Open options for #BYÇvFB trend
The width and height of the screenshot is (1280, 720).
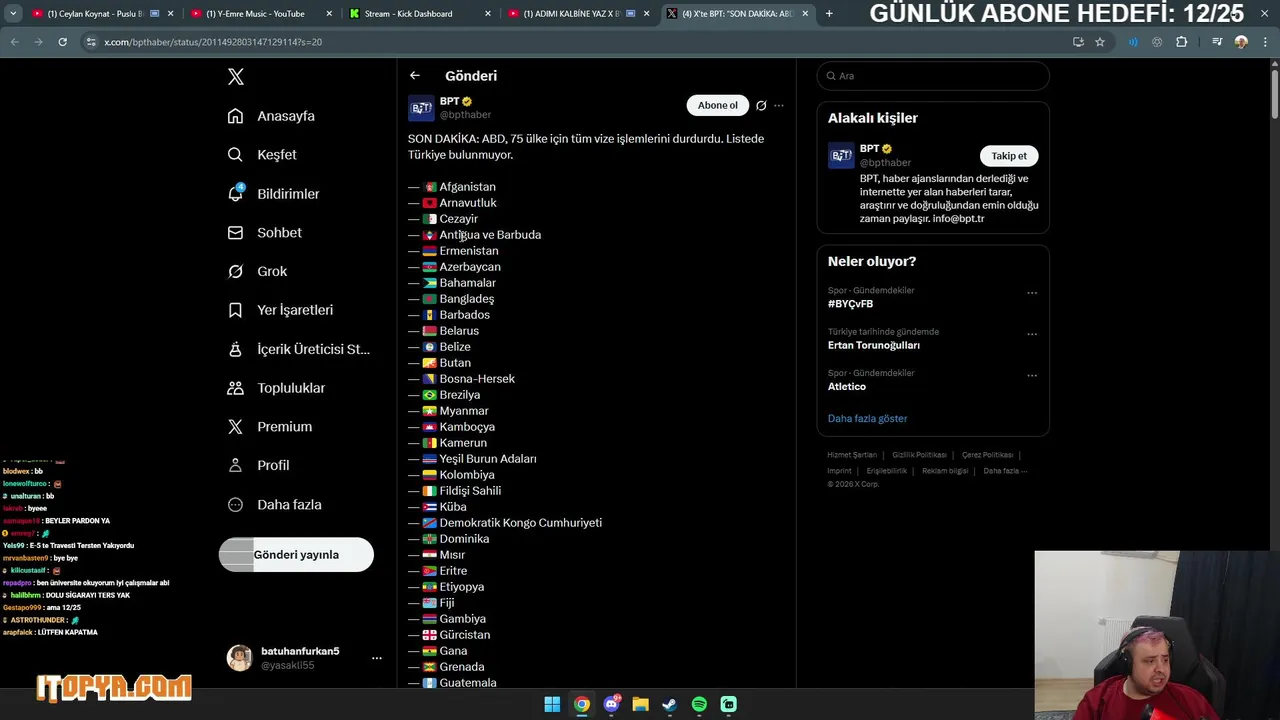(x=1032, y=293)
